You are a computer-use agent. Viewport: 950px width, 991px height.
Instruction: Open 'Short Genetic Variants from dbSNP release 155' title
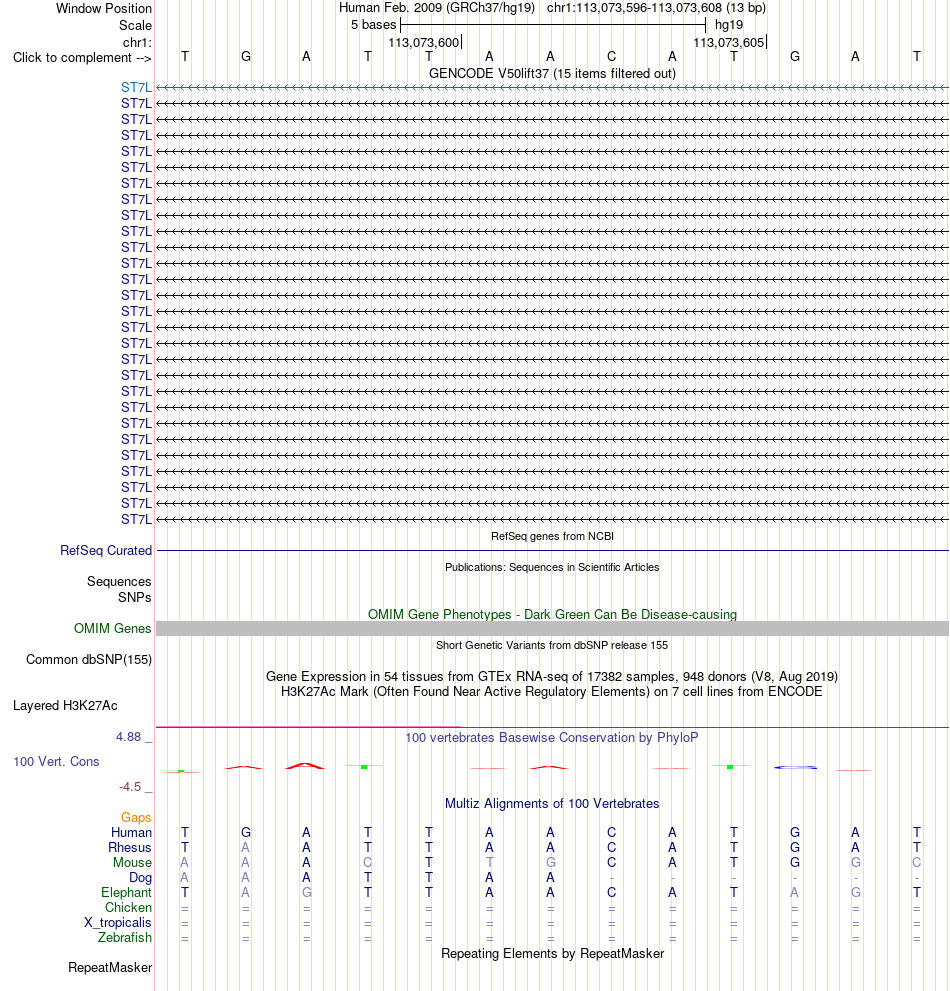pyautogui.click(x=552, y=645)
